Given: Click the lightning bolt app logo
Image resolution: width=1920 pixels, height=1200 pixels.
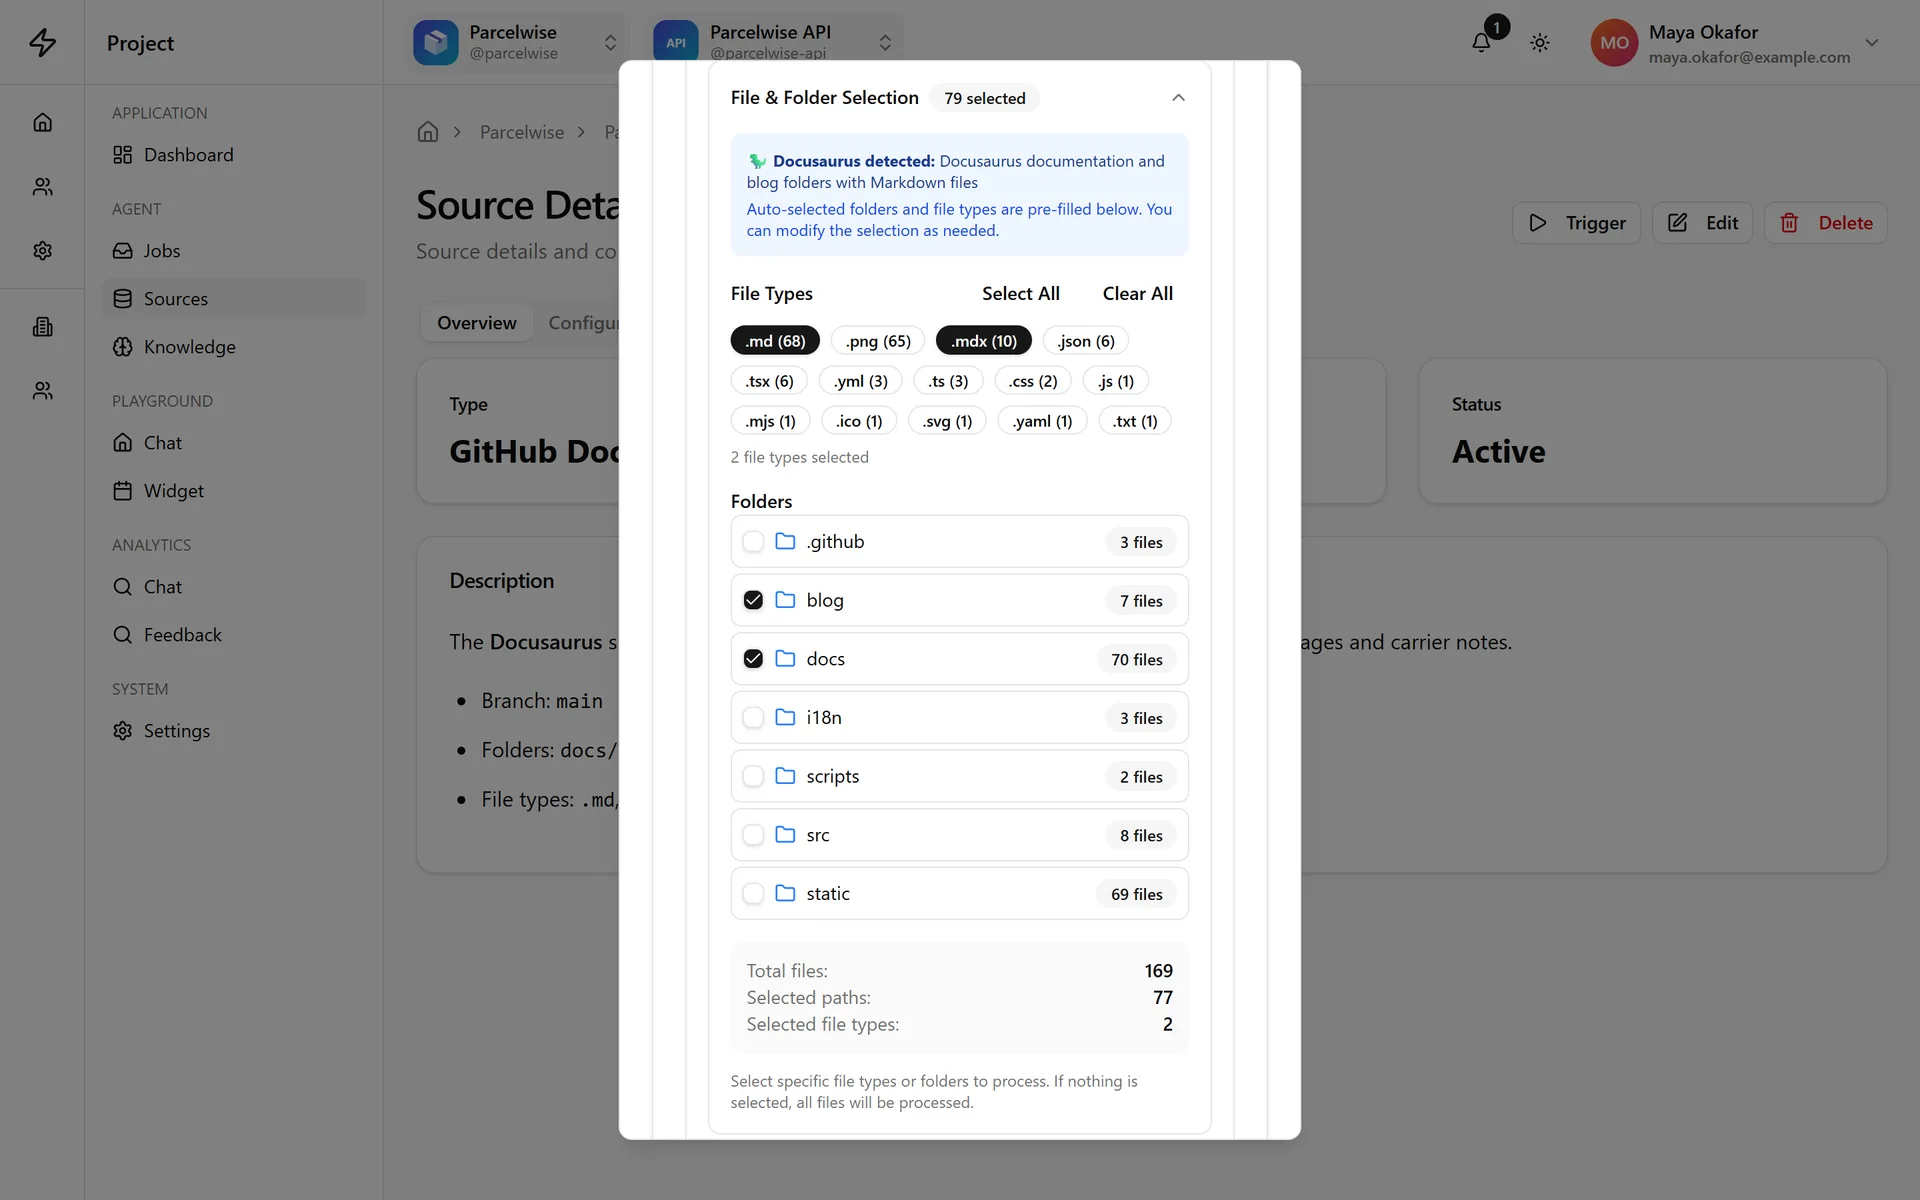Looking at the screenshot, I should point(42,42).
